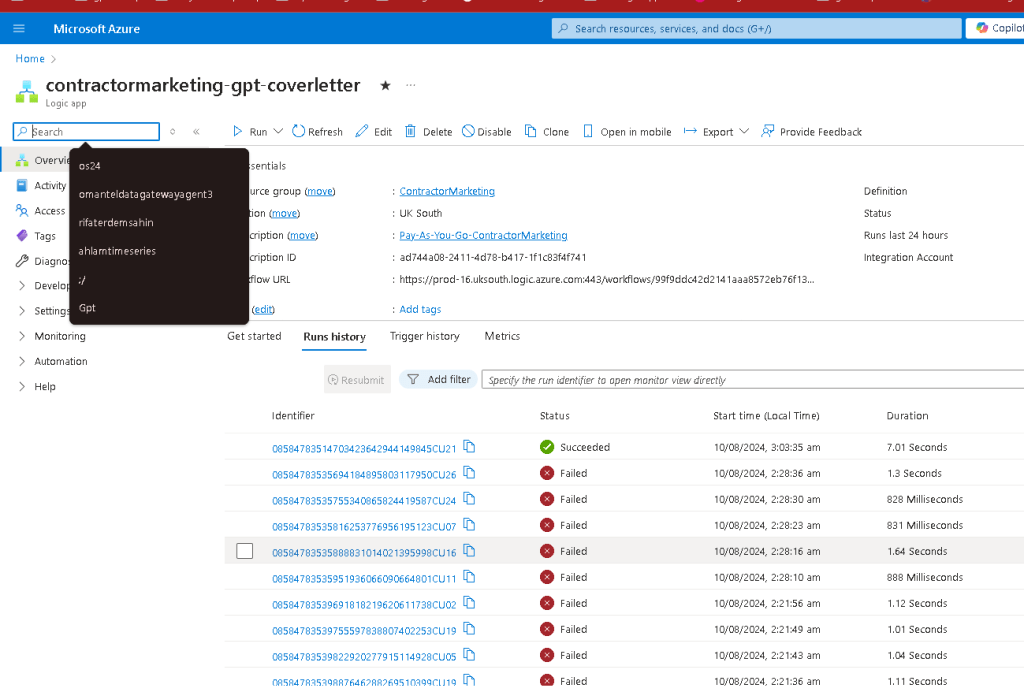
Task: Click Provide Feedback in the toolbar
Action: 811,131
